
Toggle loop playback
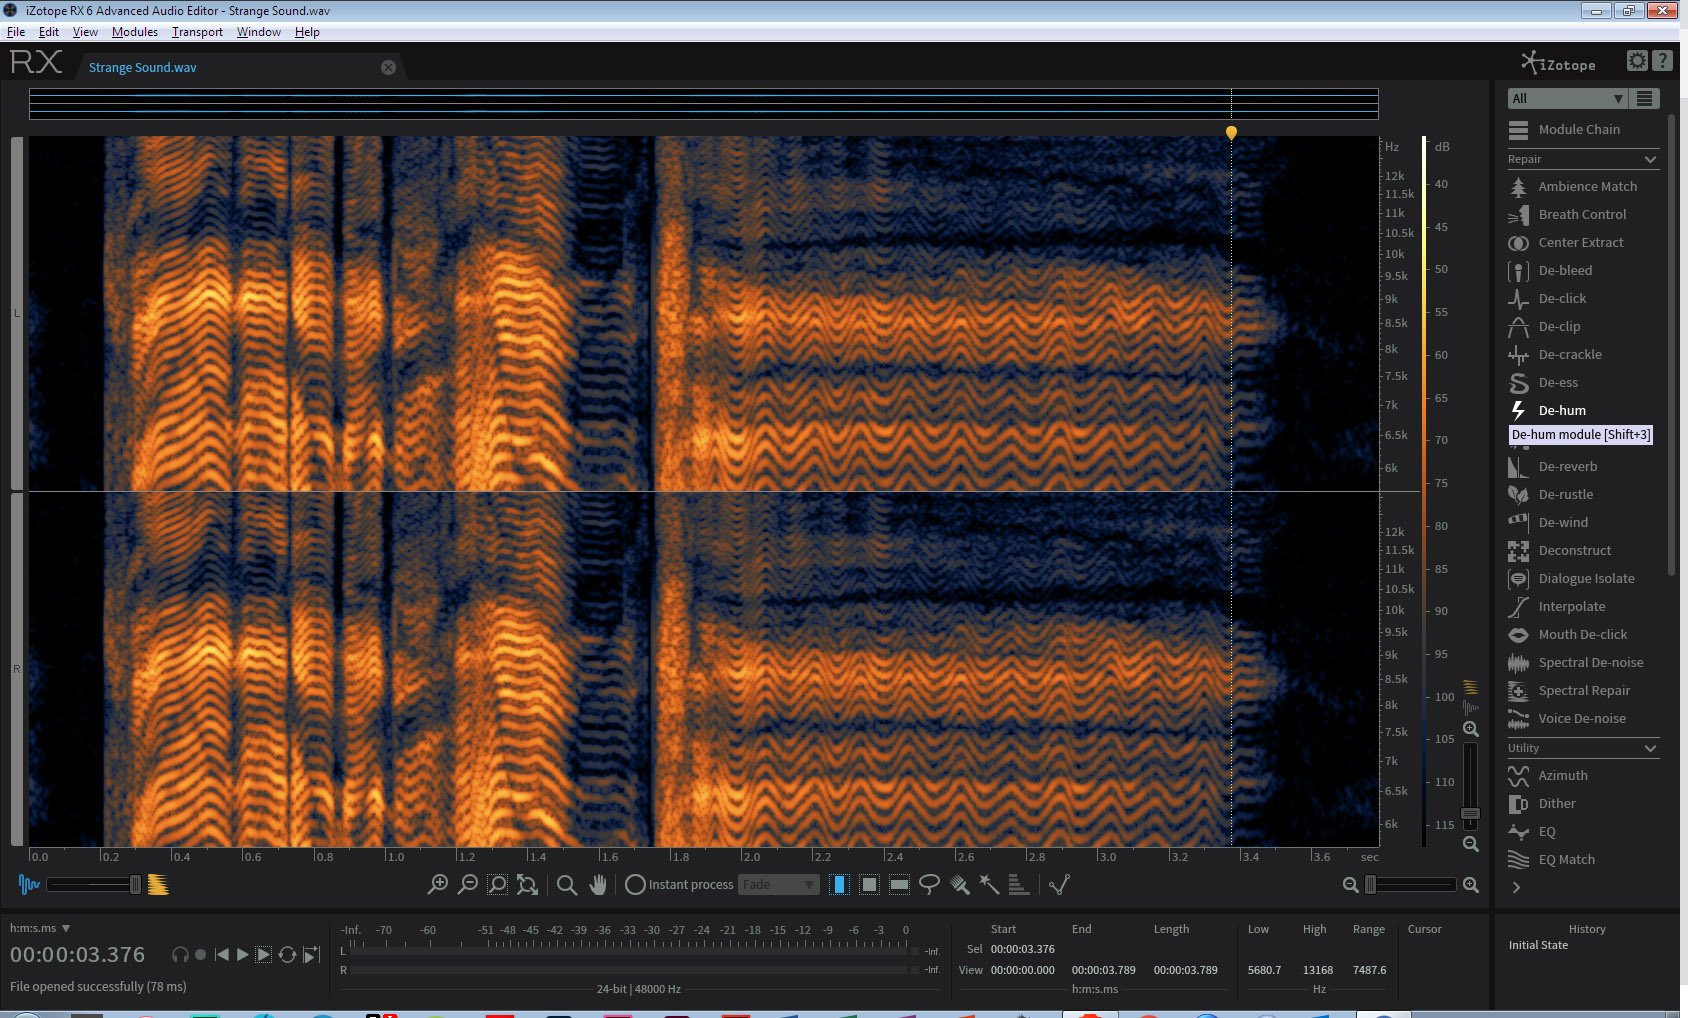coord(287,955)
